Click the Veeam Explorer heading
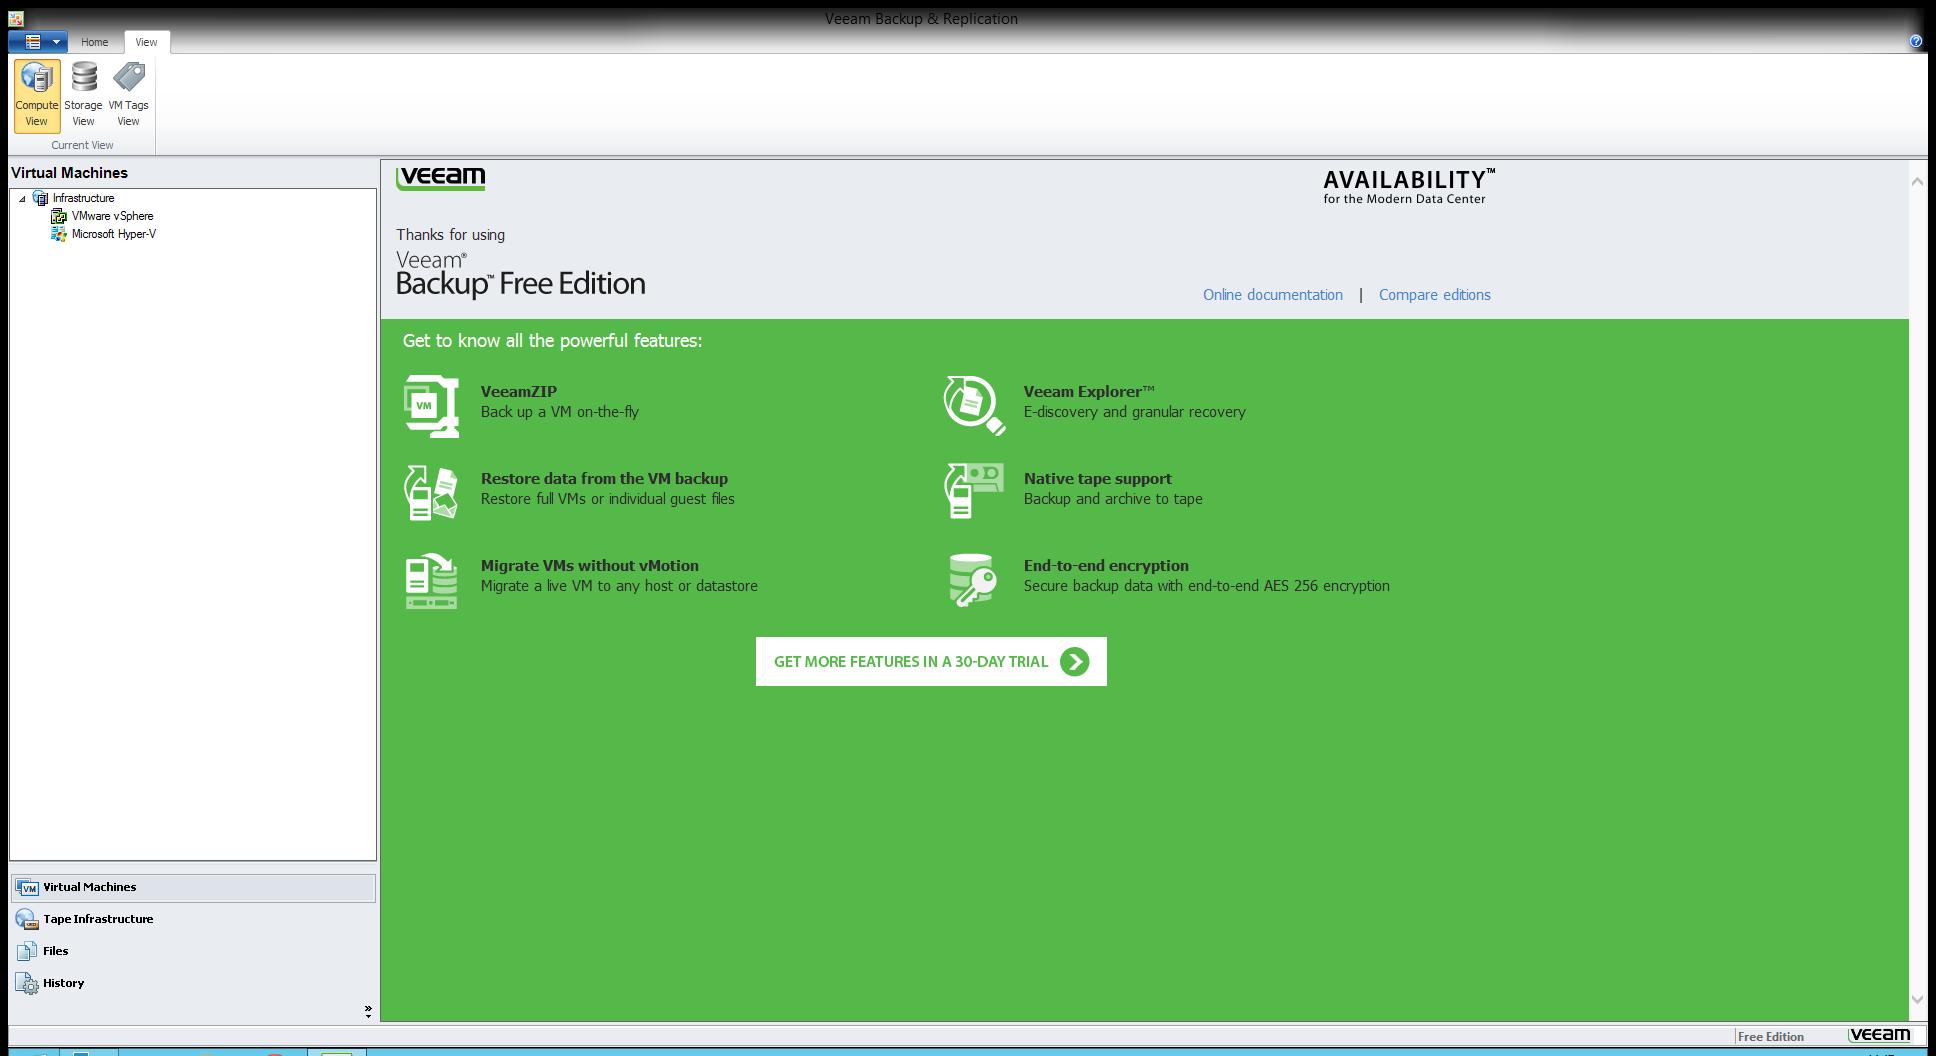Viewport: 1936px width, 1056px height. (1089, 392)
